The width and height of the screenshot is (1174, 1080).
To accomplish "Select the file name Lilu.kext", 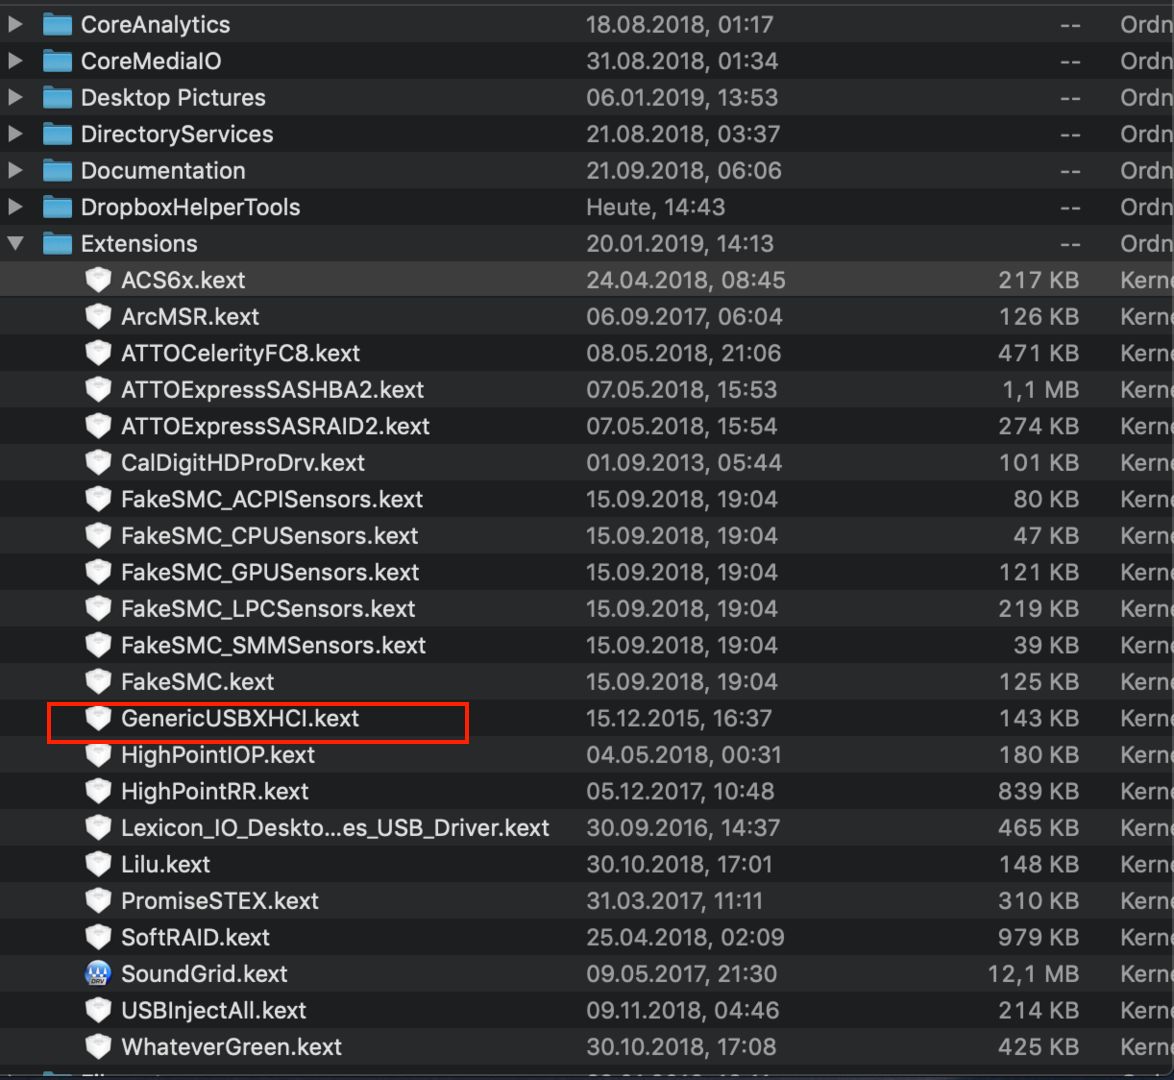I will pos(165,864).
